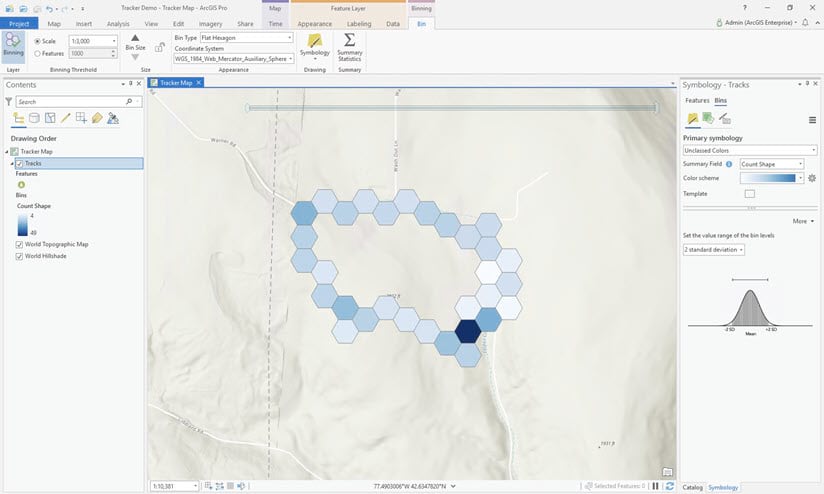Click the time slider bar on map
Image resolution: width=824 pixels, height=494 pixels.
(452, 108)
